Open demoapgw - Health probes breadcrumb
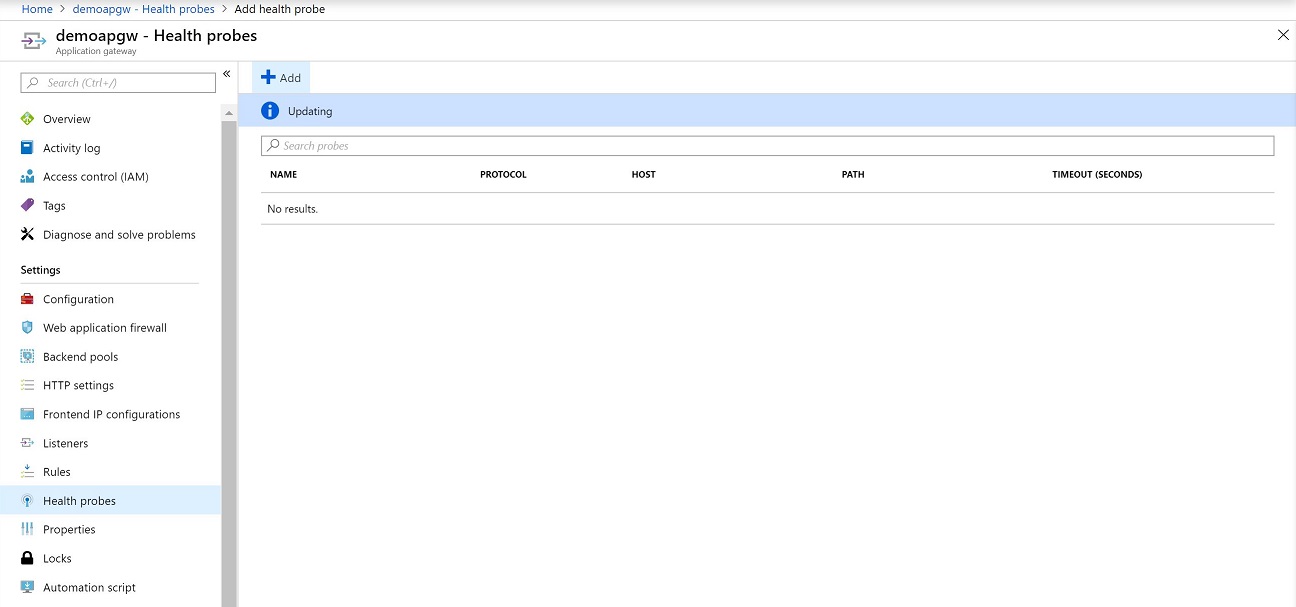The width and height of the screenshot is (1296, 607). click(144, 9)
